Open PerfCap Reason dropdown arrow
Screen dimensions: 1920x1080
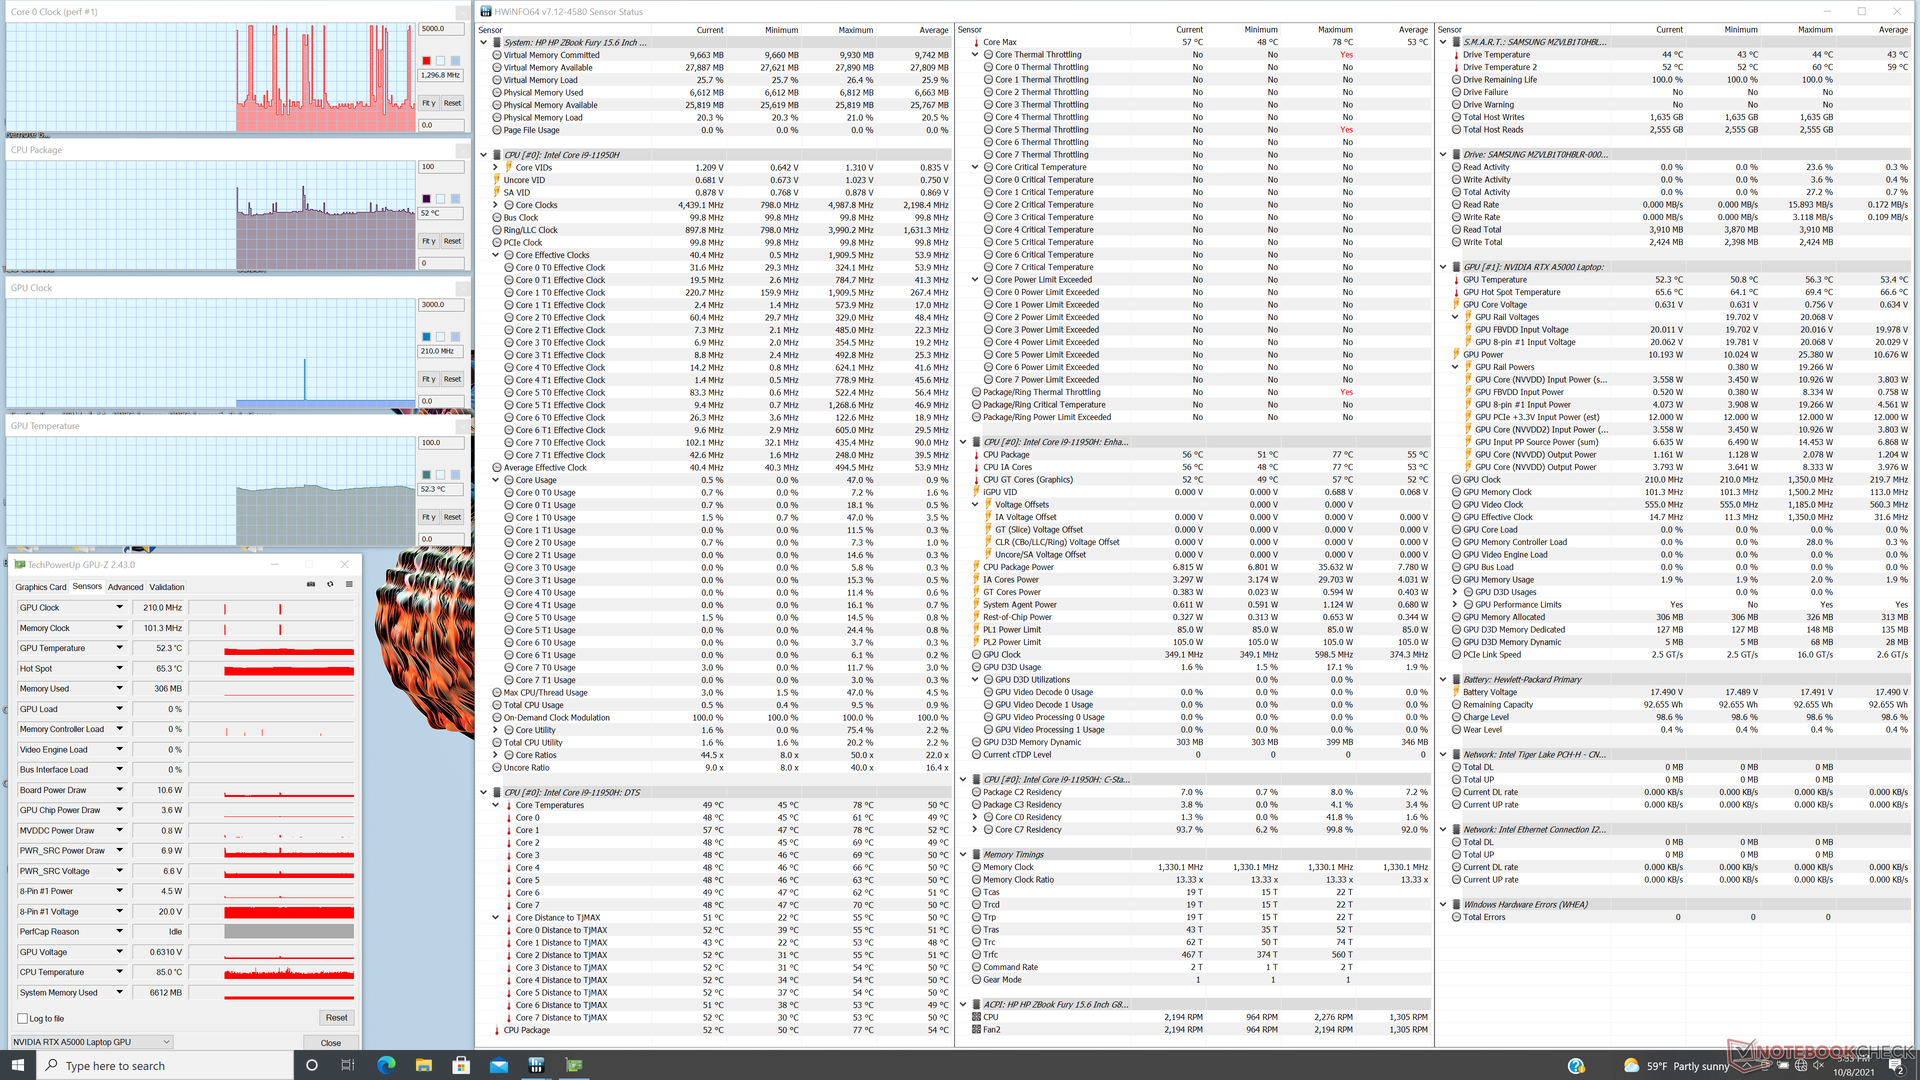pos(119,931)
